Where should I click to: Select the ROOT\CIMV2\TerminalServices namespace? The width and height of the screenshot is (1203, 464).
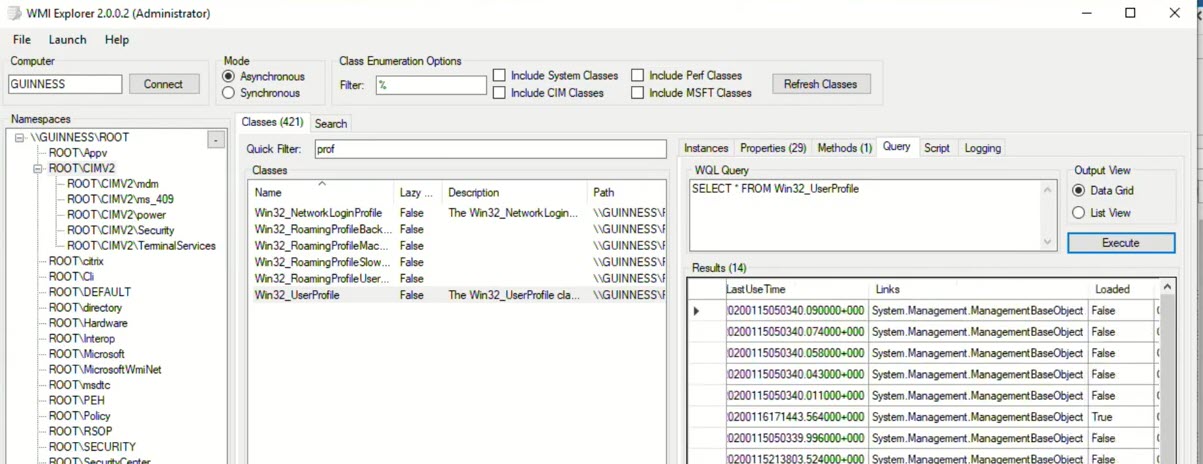[141, 245]
